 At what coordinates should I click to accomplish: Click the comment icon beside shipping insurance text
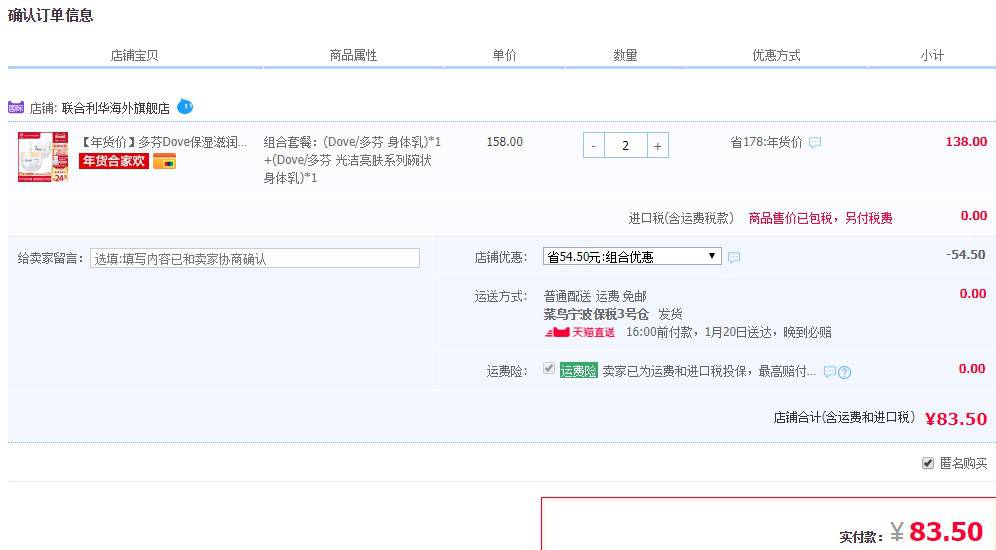point(829,372)
